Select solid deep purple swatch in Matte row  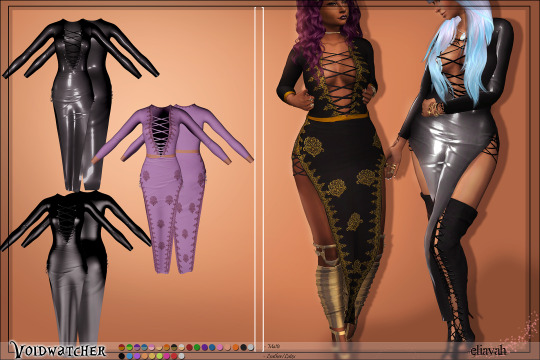point(205,347)
